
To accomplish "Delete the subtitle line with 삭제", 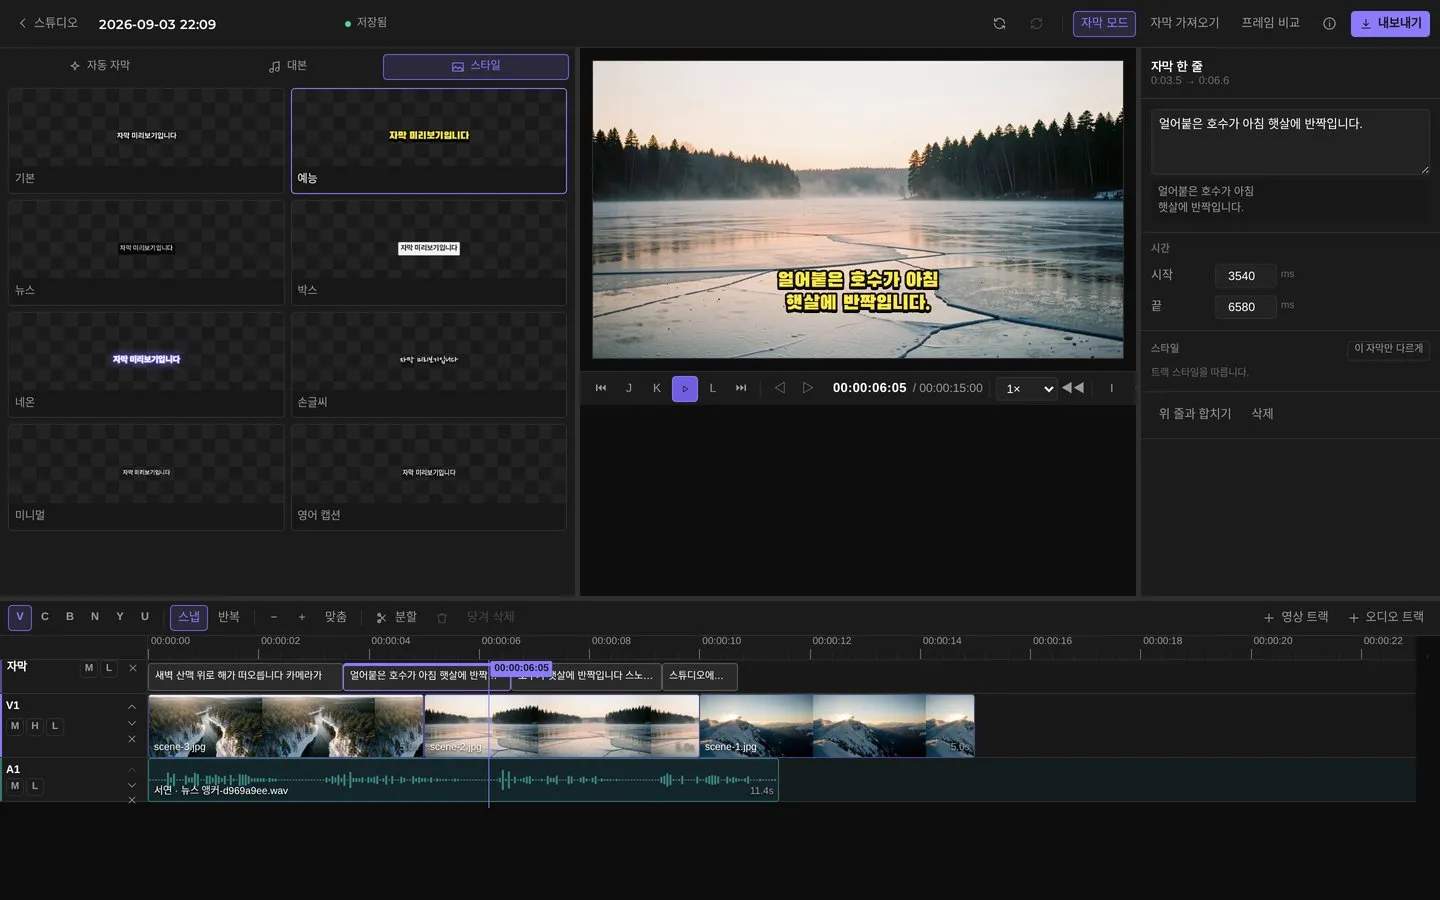I will [x=1263, y=414].
